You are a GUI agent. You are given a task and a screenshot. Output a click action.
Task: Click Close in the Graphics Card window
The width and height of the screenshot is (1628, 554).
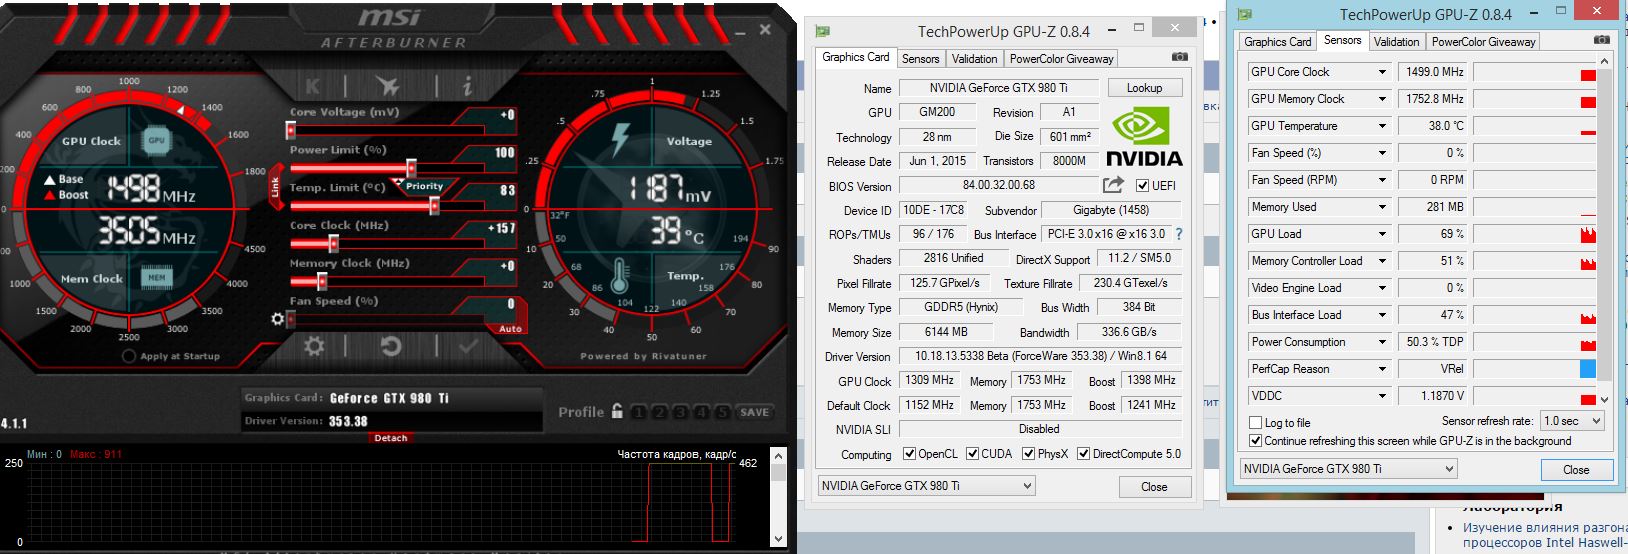(1154, 487)
